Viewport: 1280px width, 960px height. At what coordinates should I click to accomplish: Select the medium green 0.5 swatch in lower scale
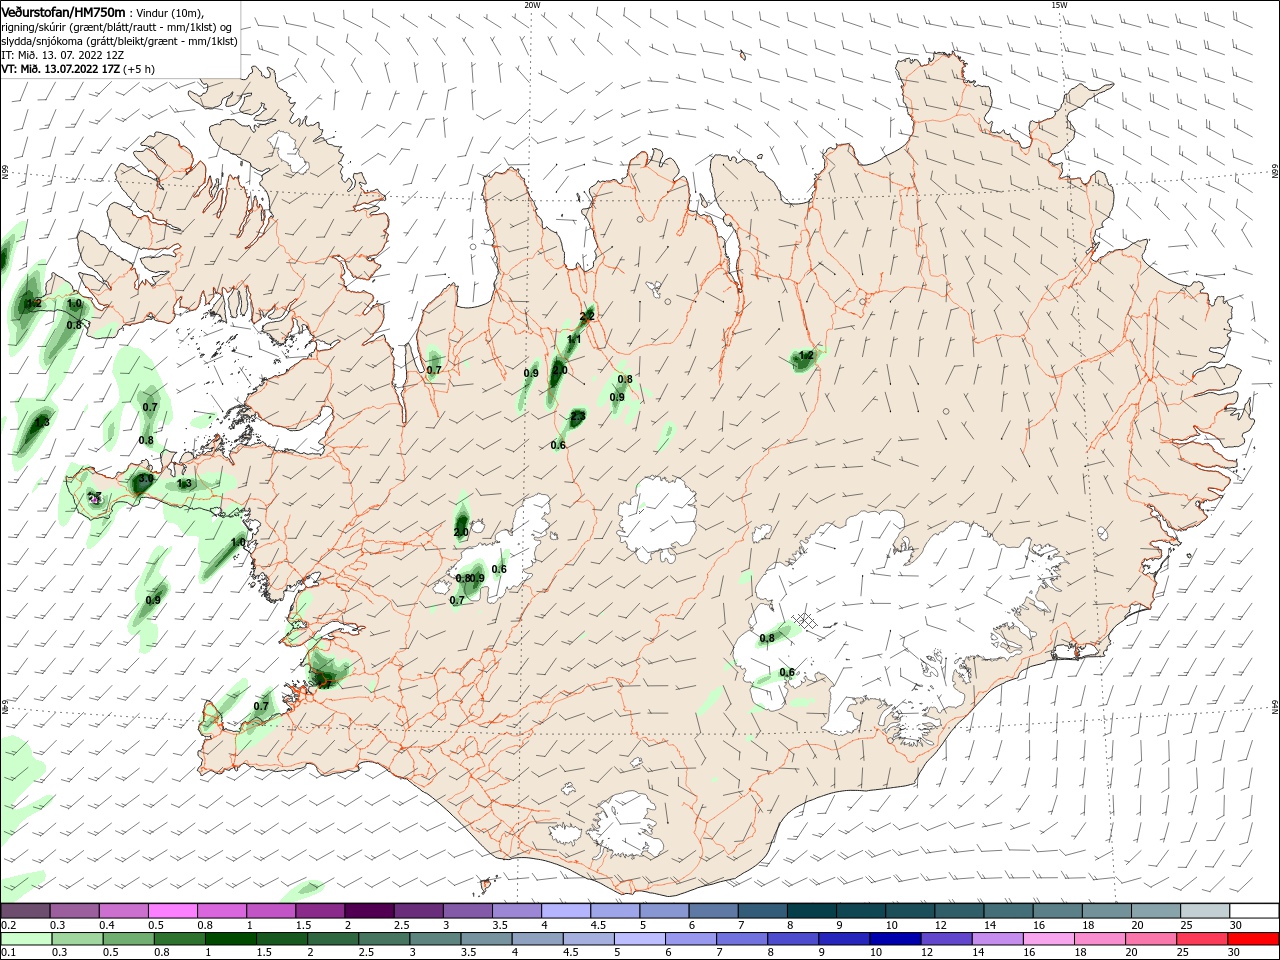[128, 939]
